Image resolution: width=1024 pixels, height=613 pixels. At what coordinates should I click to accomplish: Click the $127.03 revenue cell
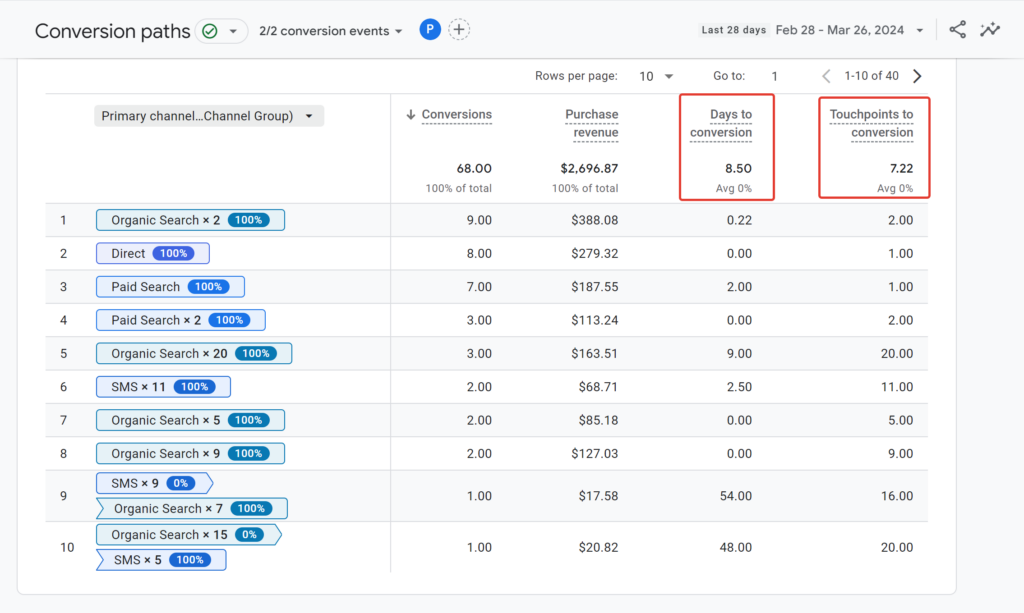[x=594, y=453]
